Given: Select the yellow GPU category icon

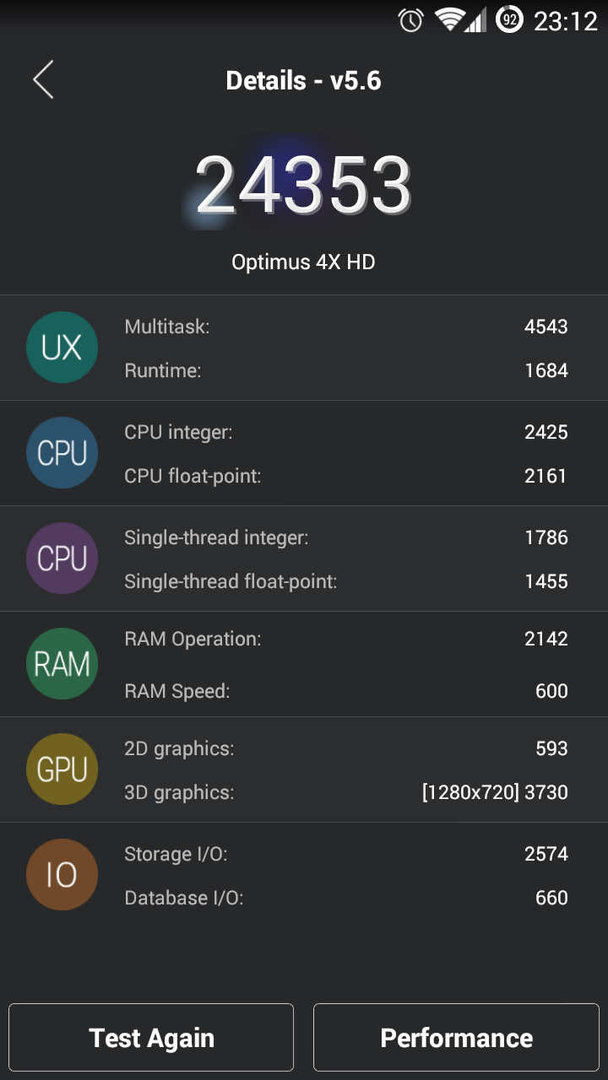Looking at the screenshot, I should click(x=62, y=769).
